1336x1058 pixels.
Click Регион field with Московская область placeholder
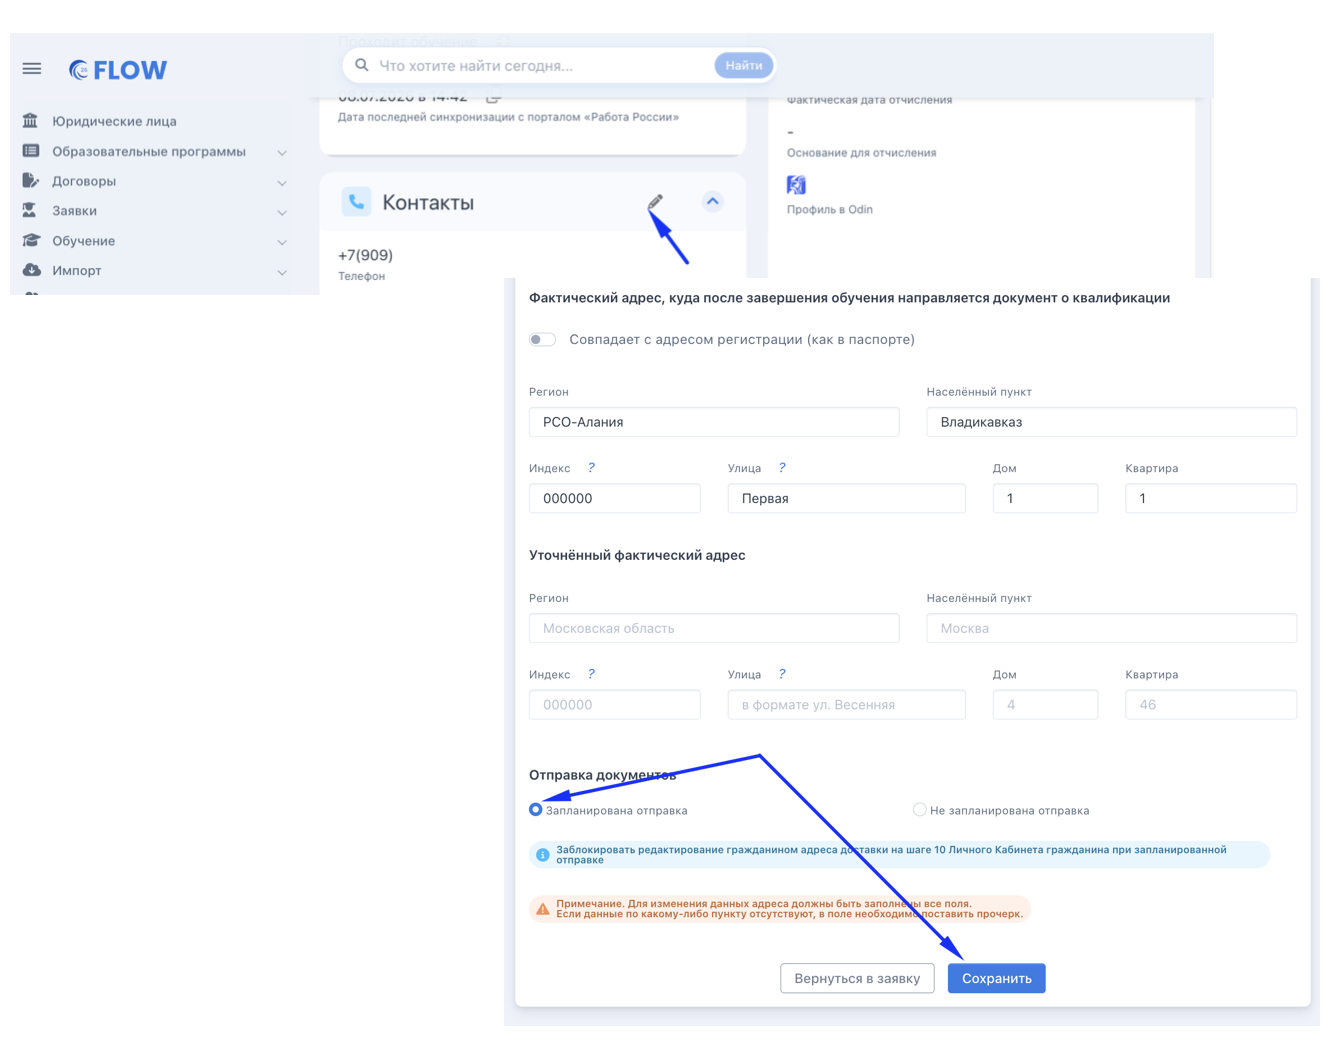coord(714,628)
